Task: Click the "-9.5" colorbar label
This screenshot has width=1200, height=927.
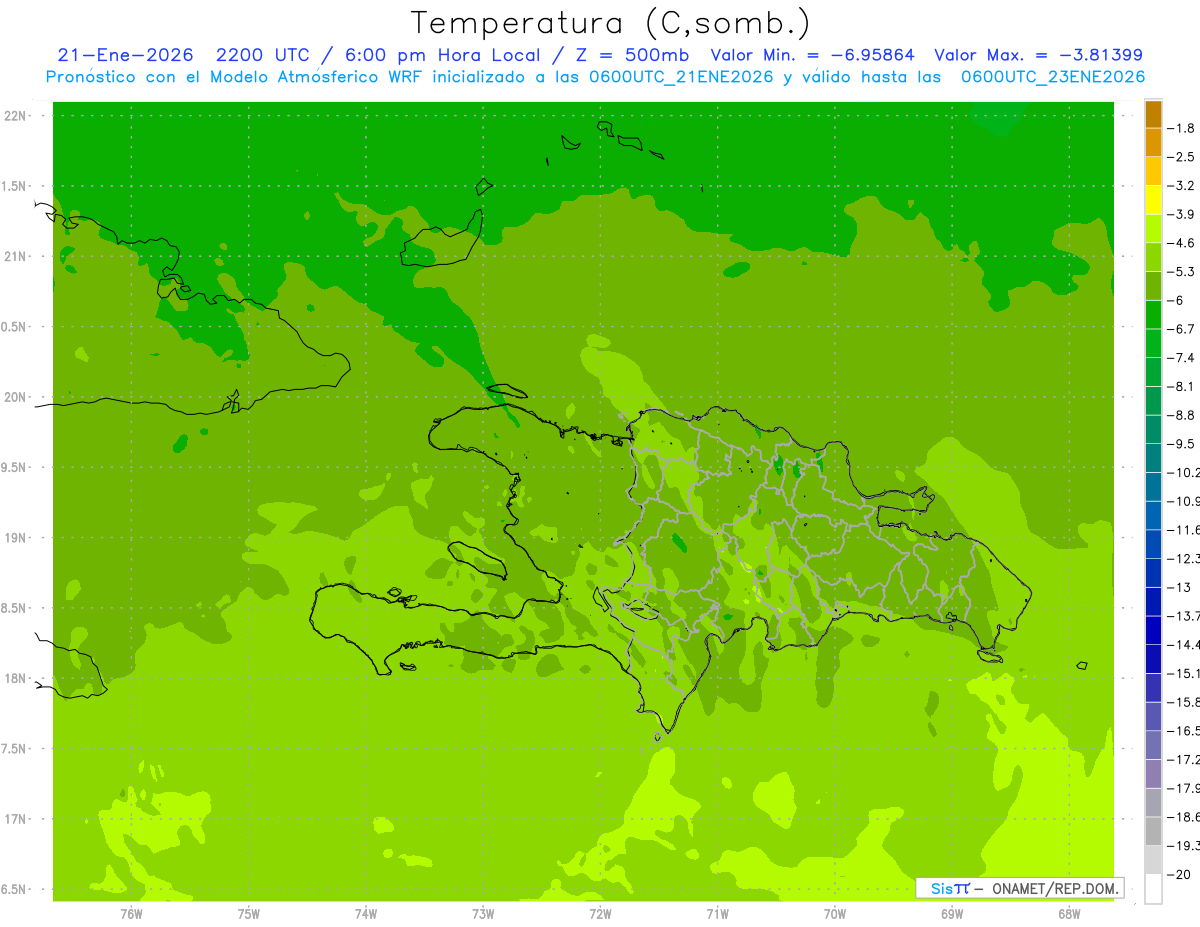Action: pyautogui.click(x=1183, y=444)
